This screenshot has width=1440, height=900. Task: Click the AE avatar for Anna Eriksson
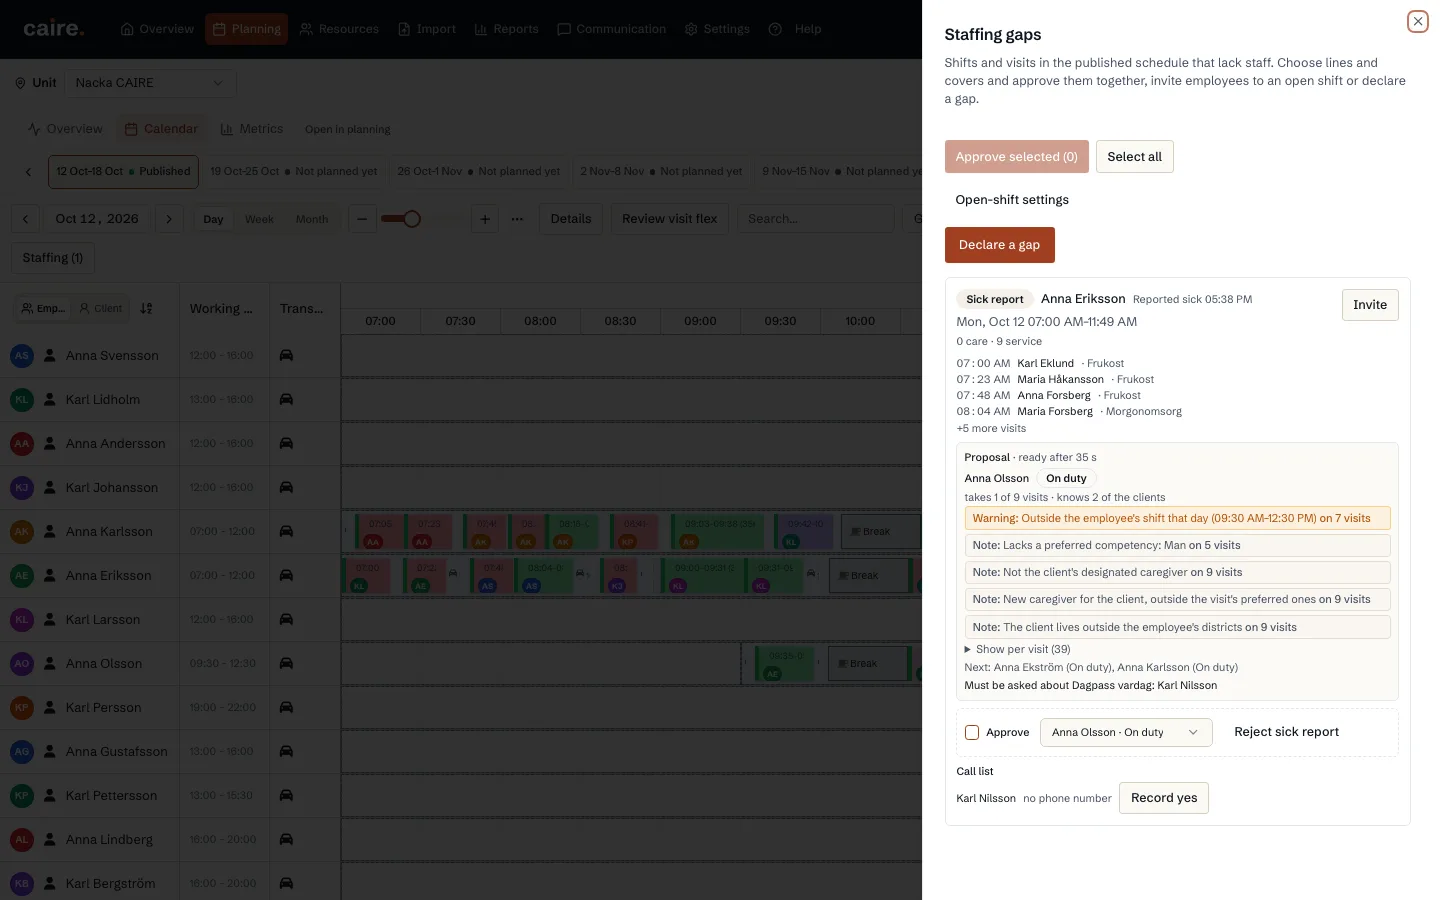tap(22, 575)
